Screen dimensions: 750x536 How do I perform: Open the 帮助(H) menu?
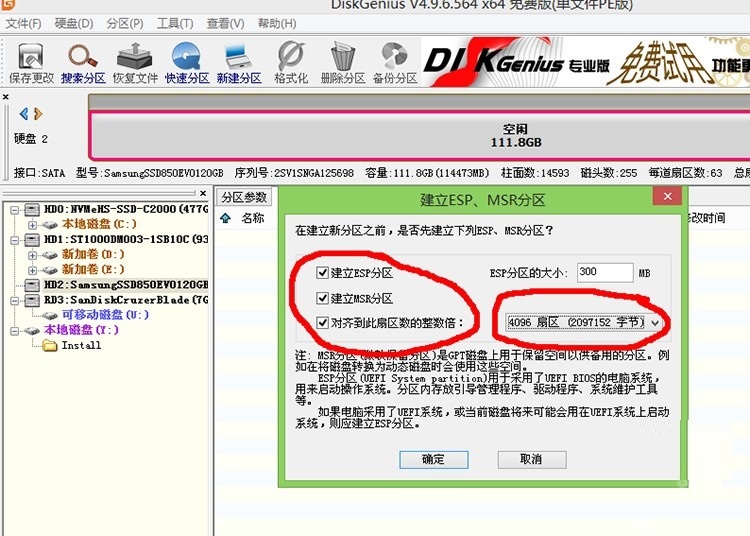(x=276, y=23)
